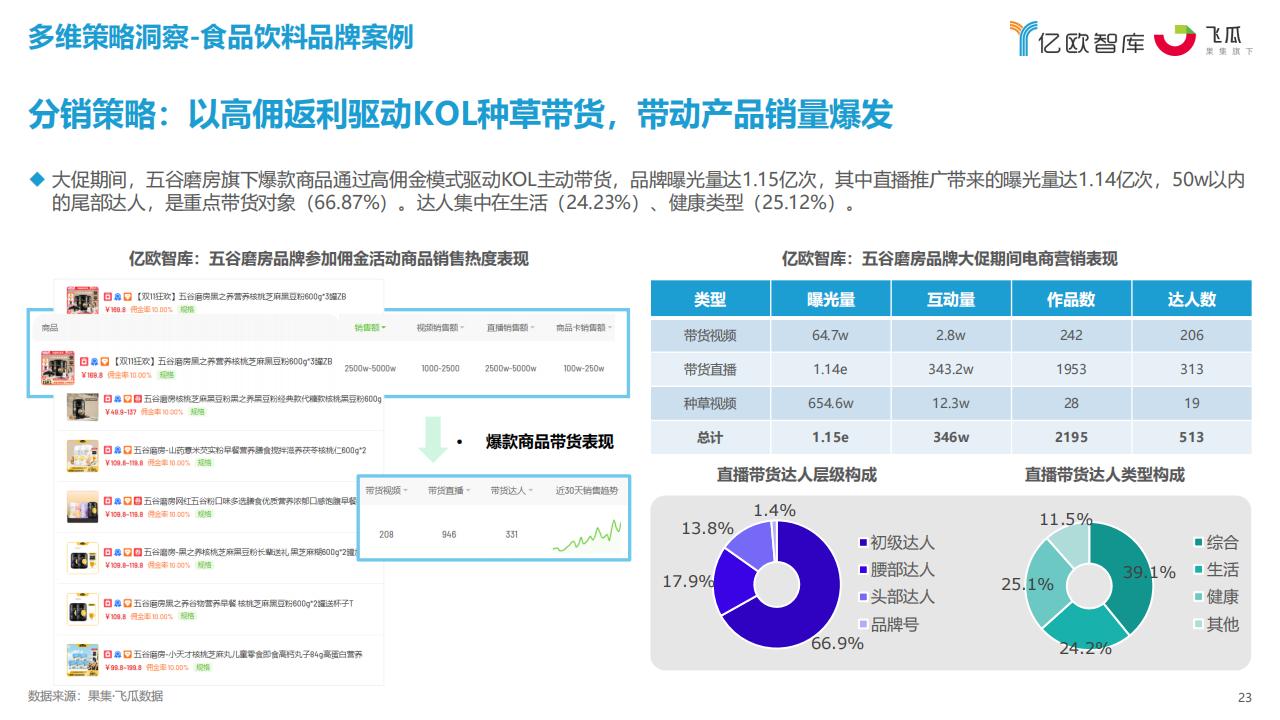1280x720 pixels.
Task: Open thumbnail of 黑之养谷物营养早餐 product
Action: click(x=83, y=609)
